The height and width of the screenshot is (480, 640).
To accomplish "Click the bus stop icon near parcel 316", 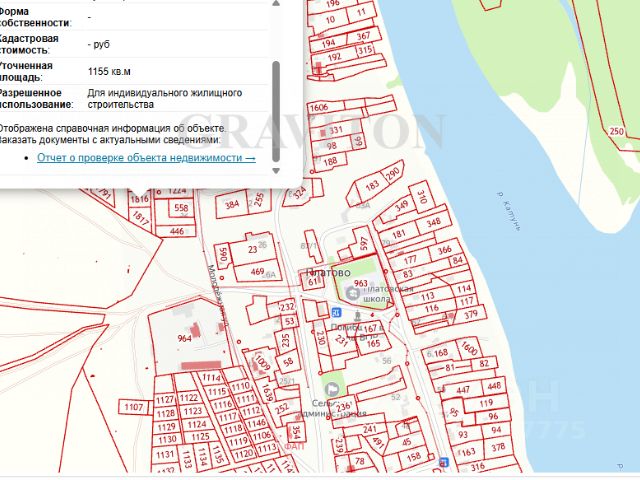I will tap(444, 462).
